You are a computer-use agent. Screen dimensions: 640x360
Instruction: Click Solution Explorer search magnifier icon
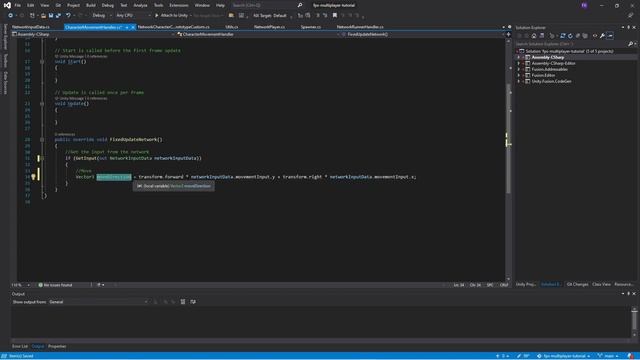click(630, 44)
